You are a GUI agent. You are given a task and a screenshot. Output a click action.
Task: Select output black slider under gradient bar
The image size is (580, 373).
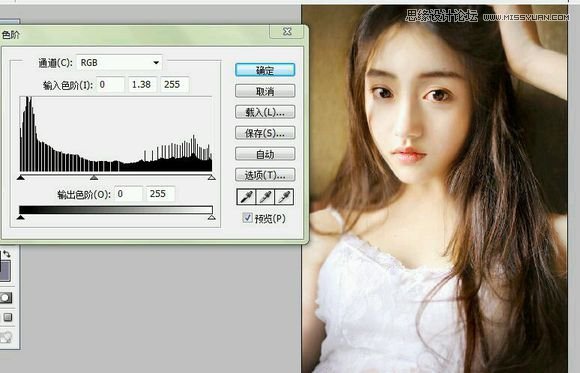(x=21, y=217)
